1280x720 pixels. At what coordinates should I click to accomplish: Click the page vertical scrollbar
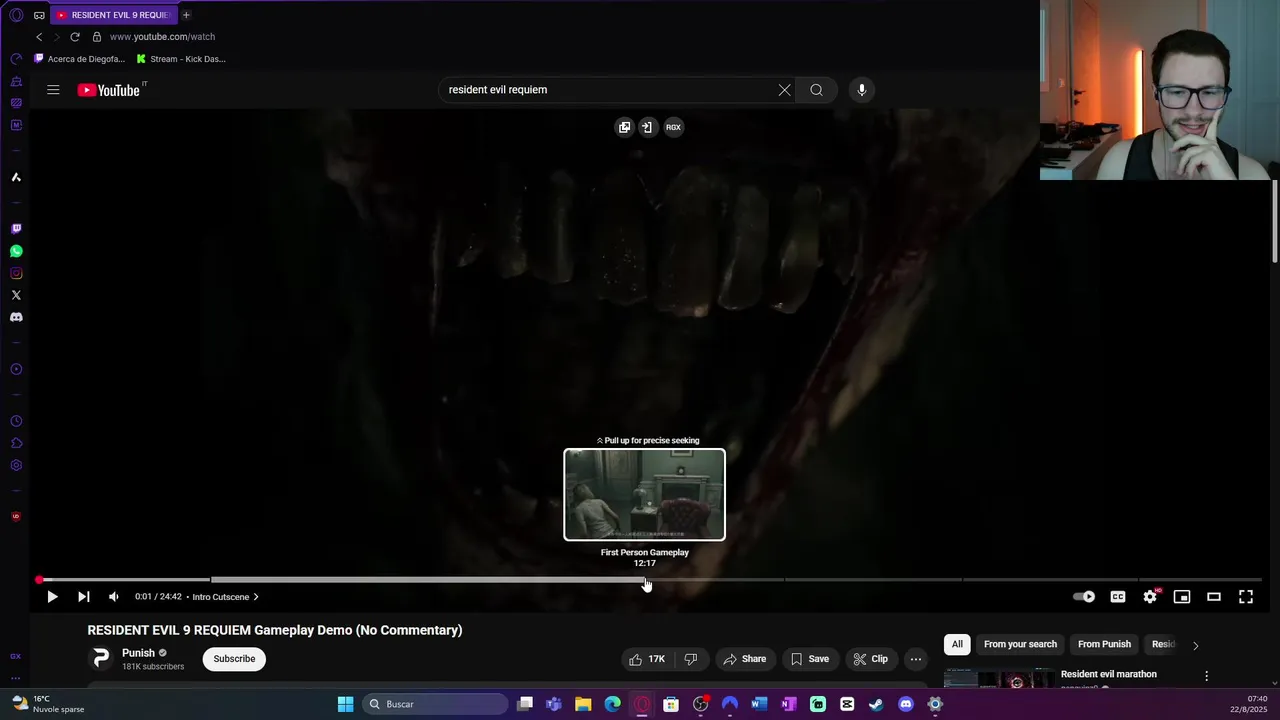(1275, 220)
